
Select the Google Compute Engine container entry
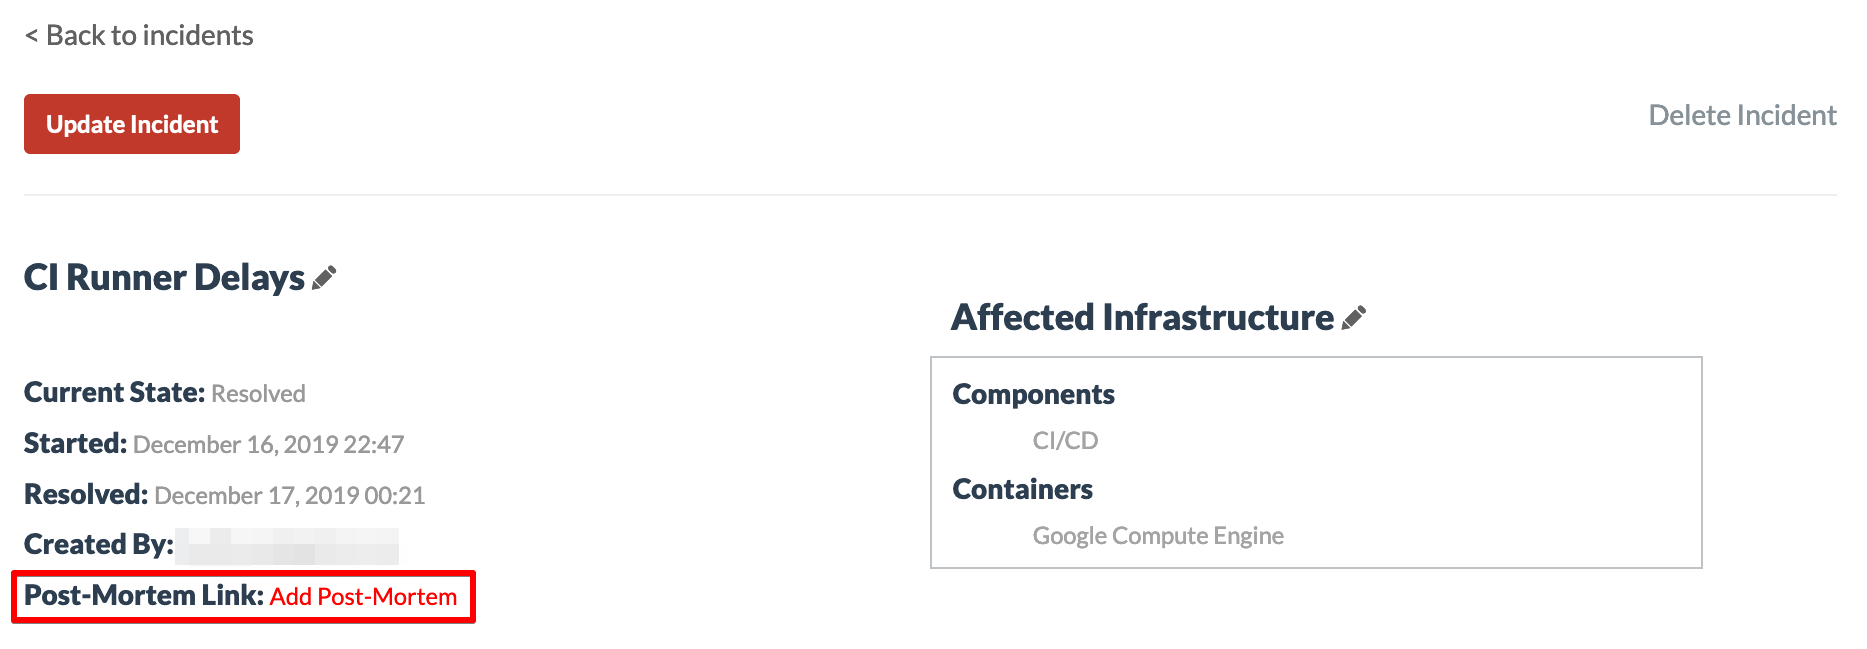click(1158, 536)
